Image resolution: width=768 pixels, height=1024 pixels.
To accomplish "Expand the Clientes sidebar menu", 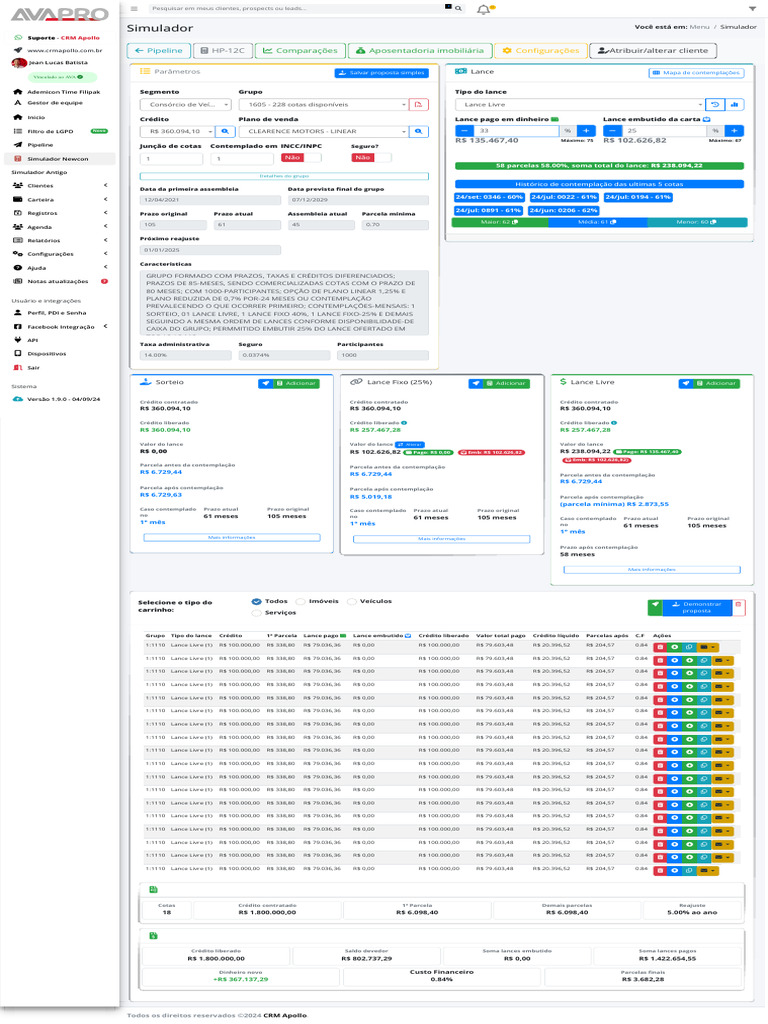I will tap(59, 185).
